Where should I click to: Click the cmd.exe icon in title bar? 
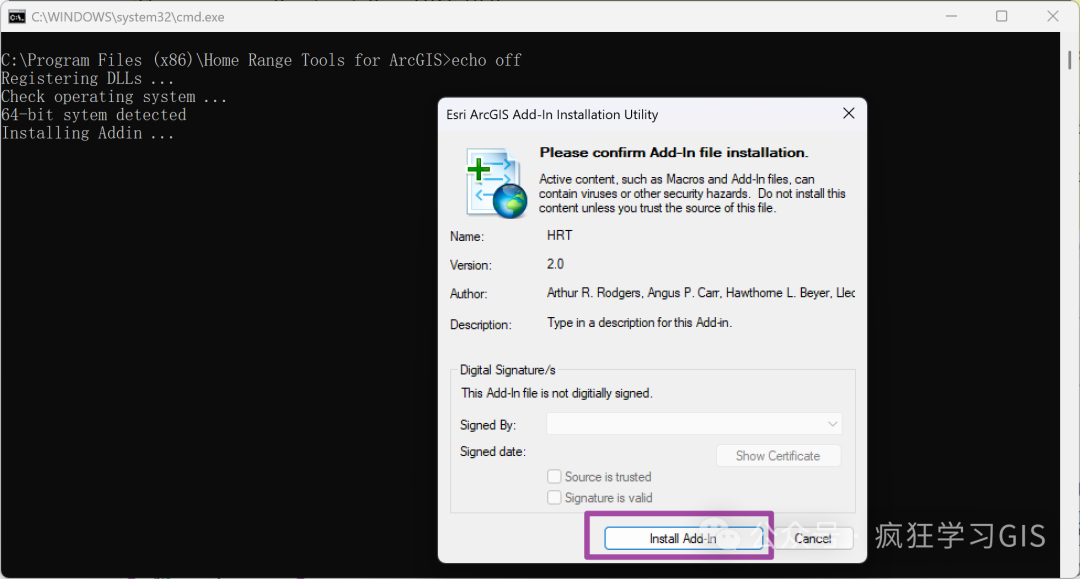pyautogui.click(x=17, y=17)
